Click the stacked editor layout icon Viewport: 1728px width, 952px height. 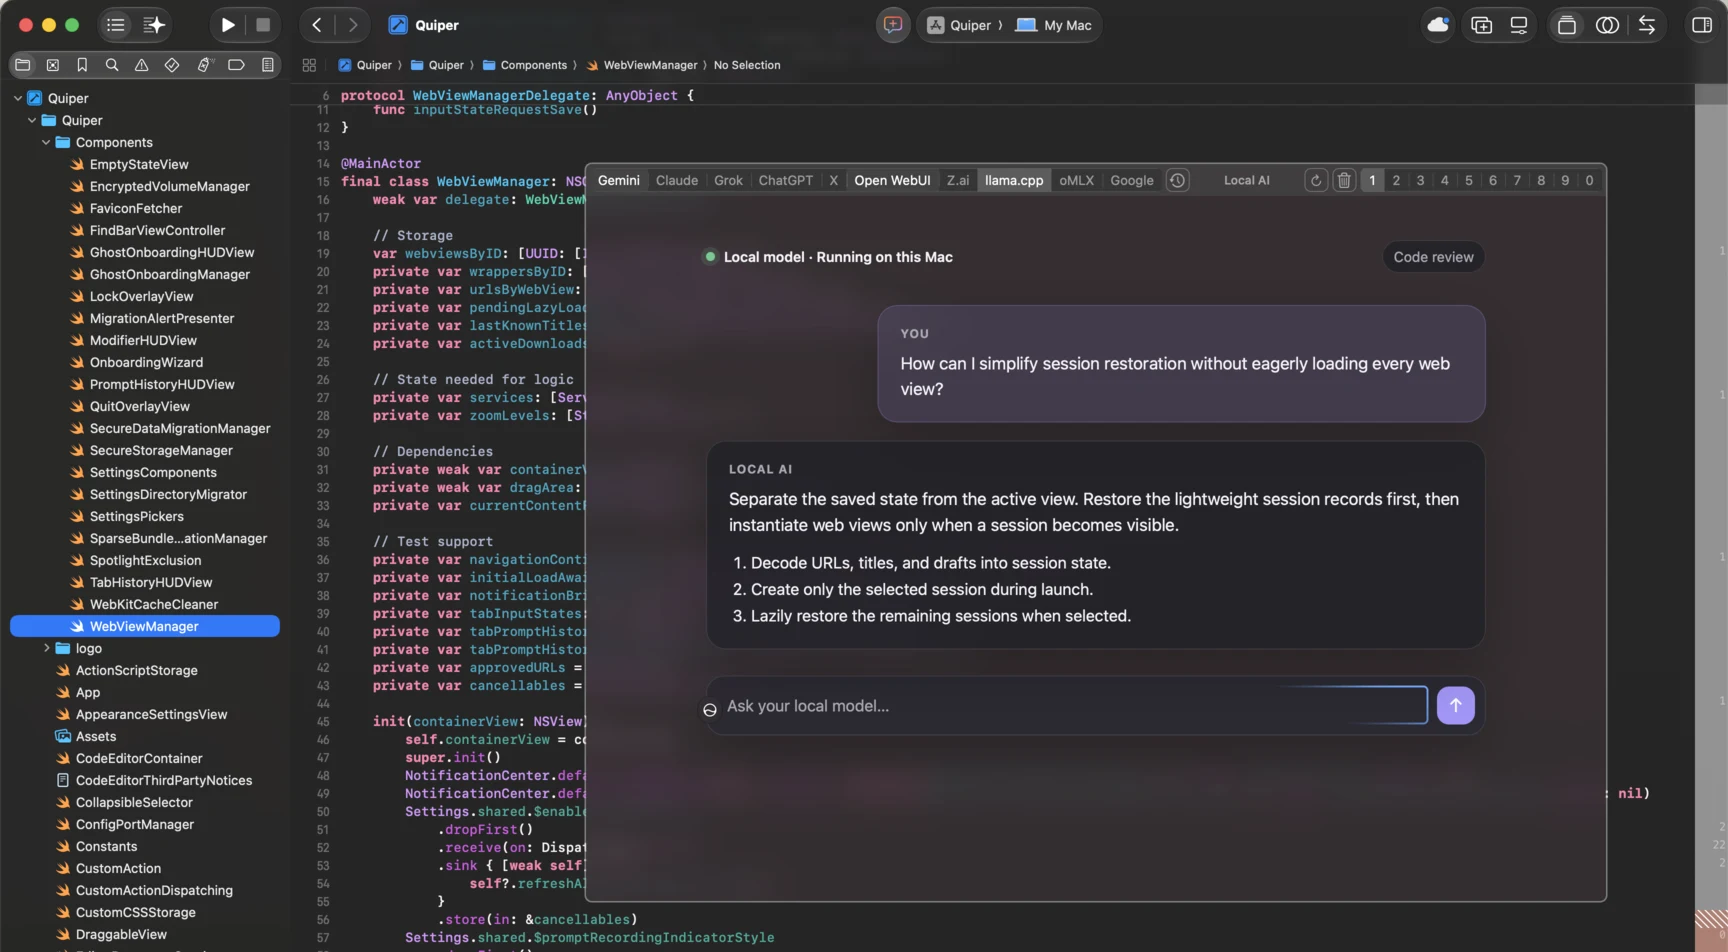click(x=1567, y=25)
